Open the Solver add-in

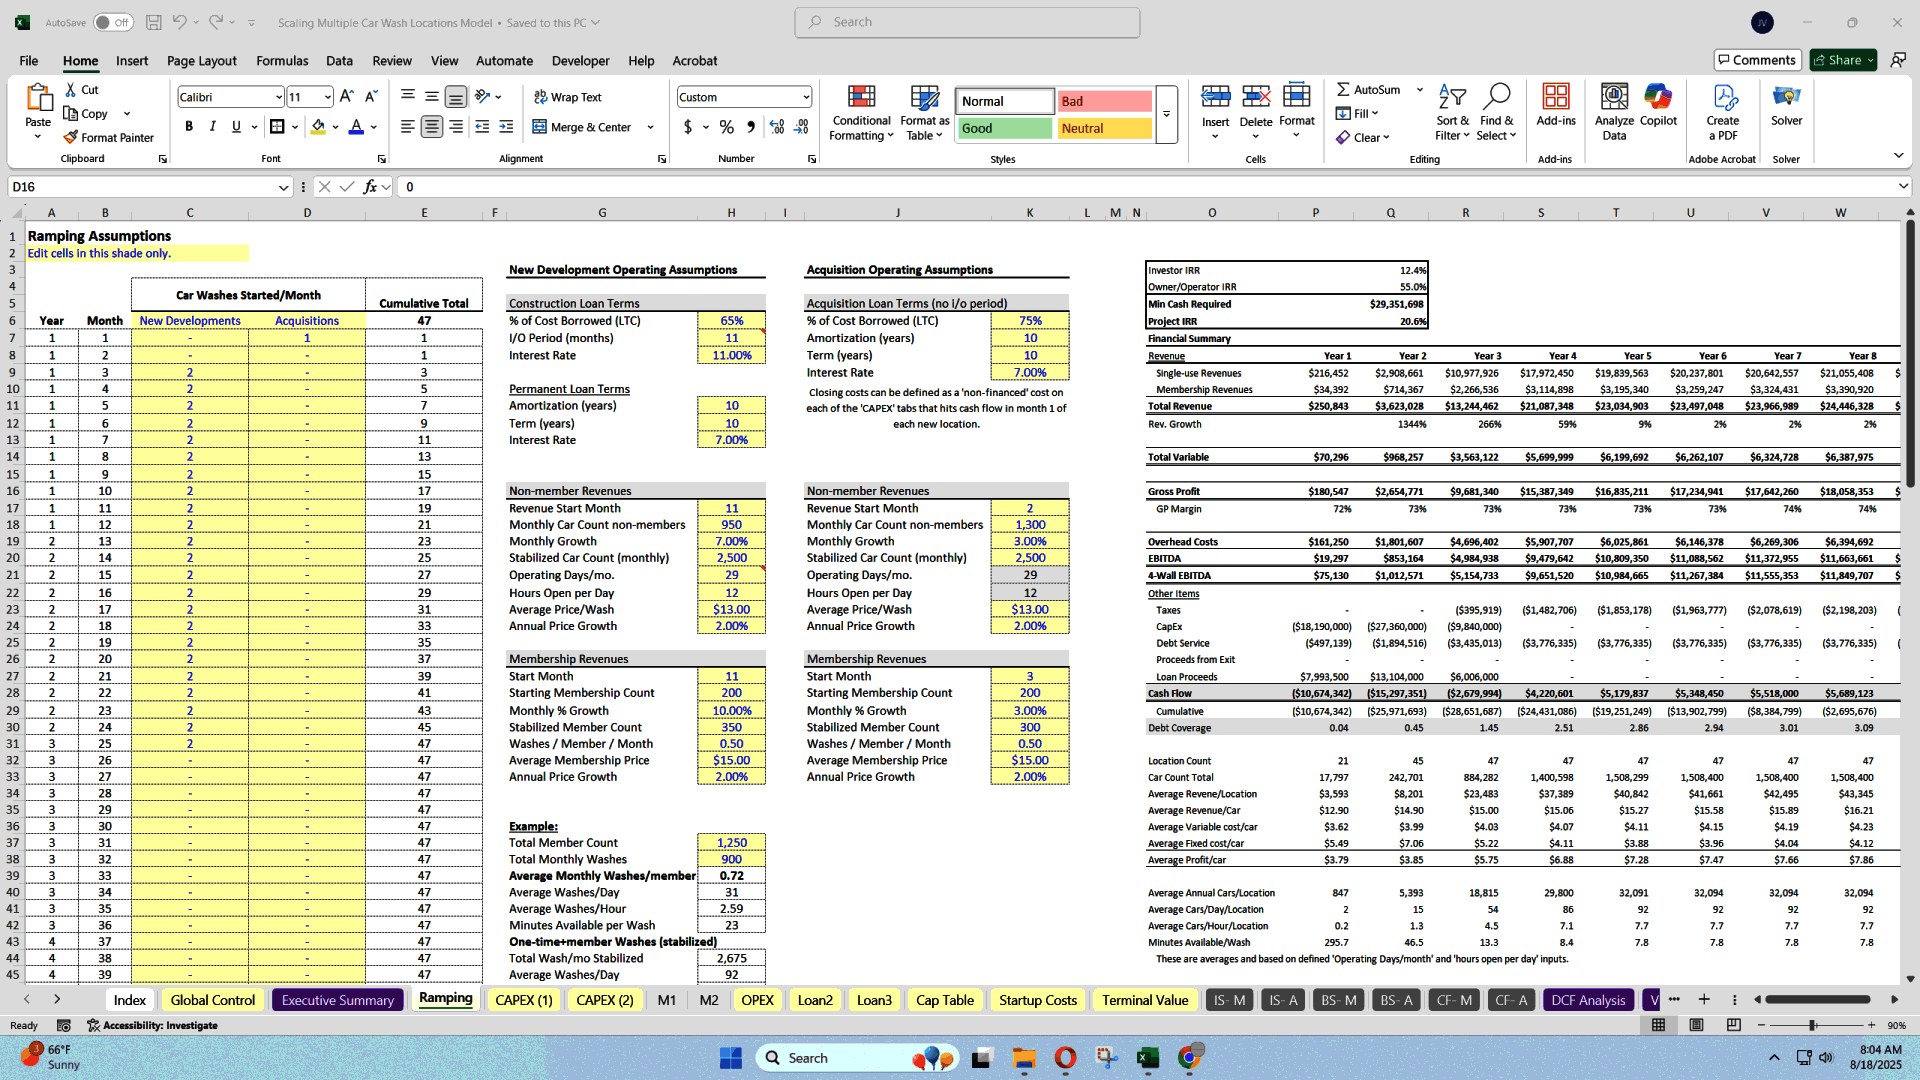pyautogui.click(x=1786, y=105)
